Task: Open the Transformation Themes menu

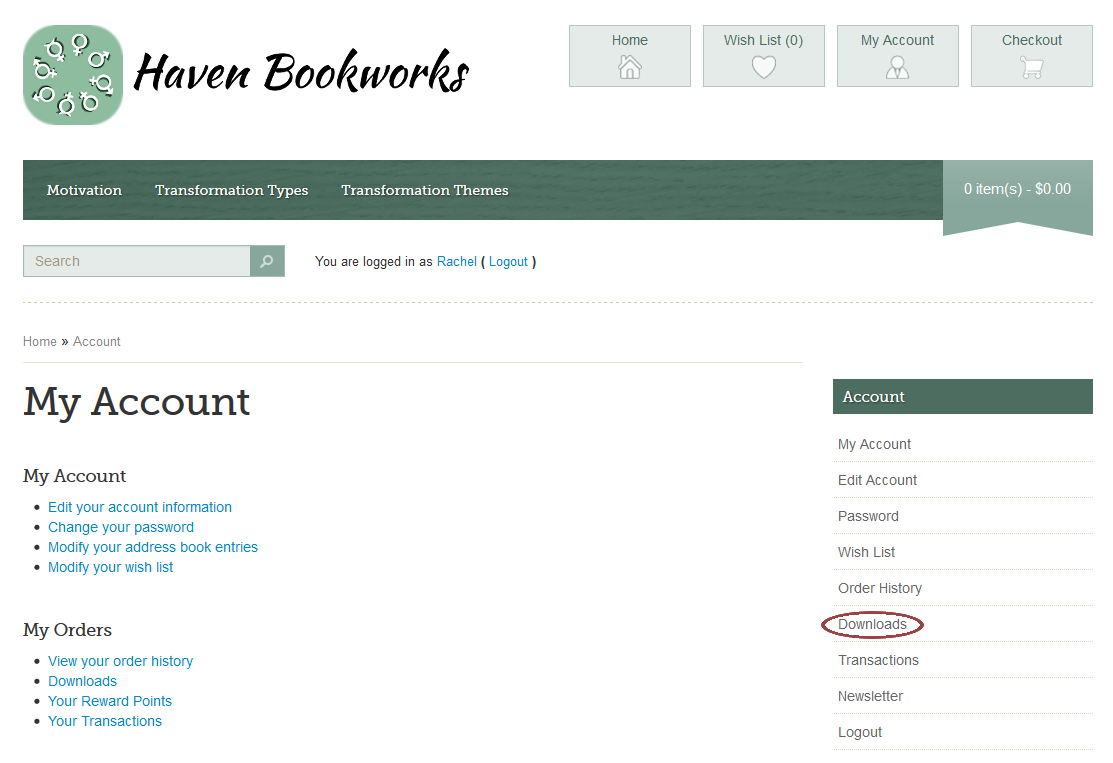Action: [x=424, y=190]
